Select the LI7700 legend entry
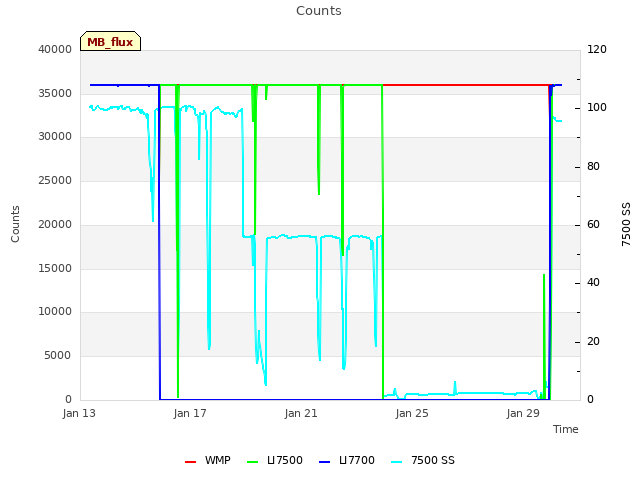This screenshot has height=480, width=640. point(347,460)
